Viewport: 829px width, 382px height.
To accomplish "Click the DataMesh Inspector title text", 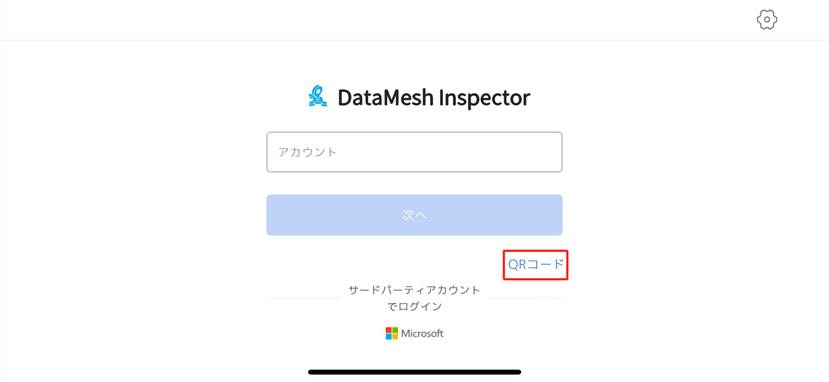I will [x=434, y=97].
